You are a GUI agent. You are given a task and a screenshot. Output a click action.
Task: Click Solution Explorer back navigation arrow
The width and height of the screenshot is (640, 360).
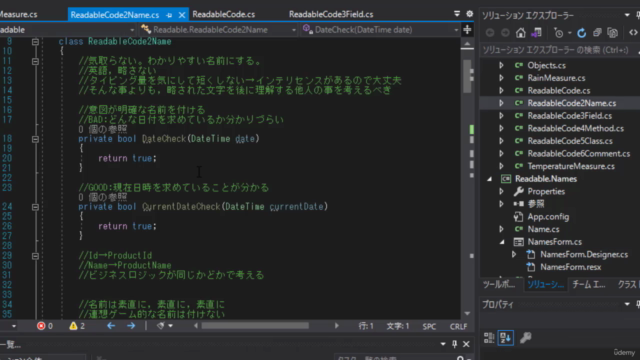tap(490, 33)
